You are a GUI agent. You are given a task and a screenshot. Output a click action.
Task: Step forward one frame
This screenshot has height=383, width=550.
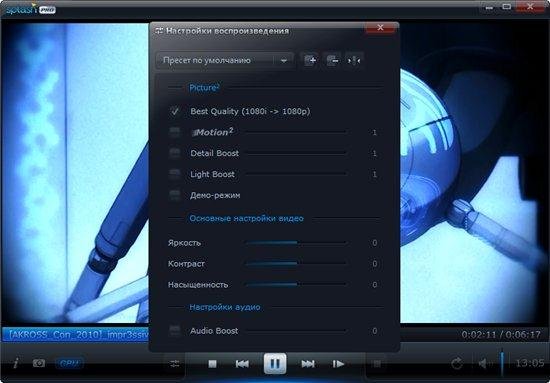(338, 364)
